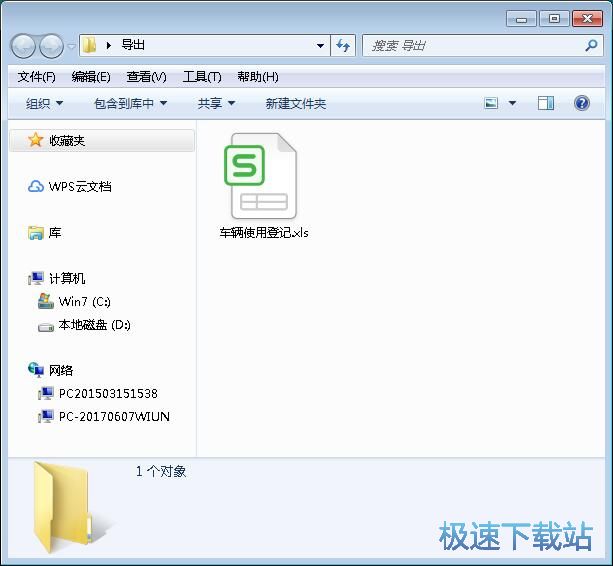The height and width of the screenshot is (566, 613).
Task: Select PC201503151538 network computer
Action: pos(108,393)
